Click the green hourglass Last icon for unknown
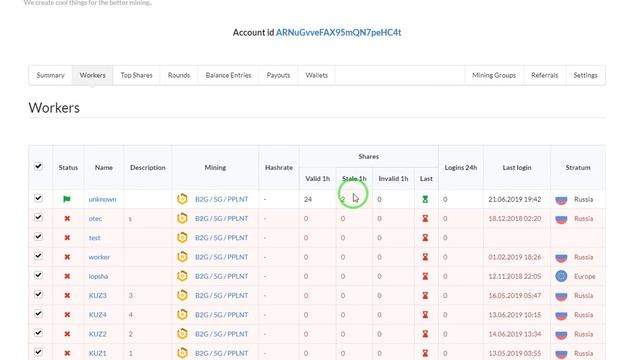 (425, 199)
